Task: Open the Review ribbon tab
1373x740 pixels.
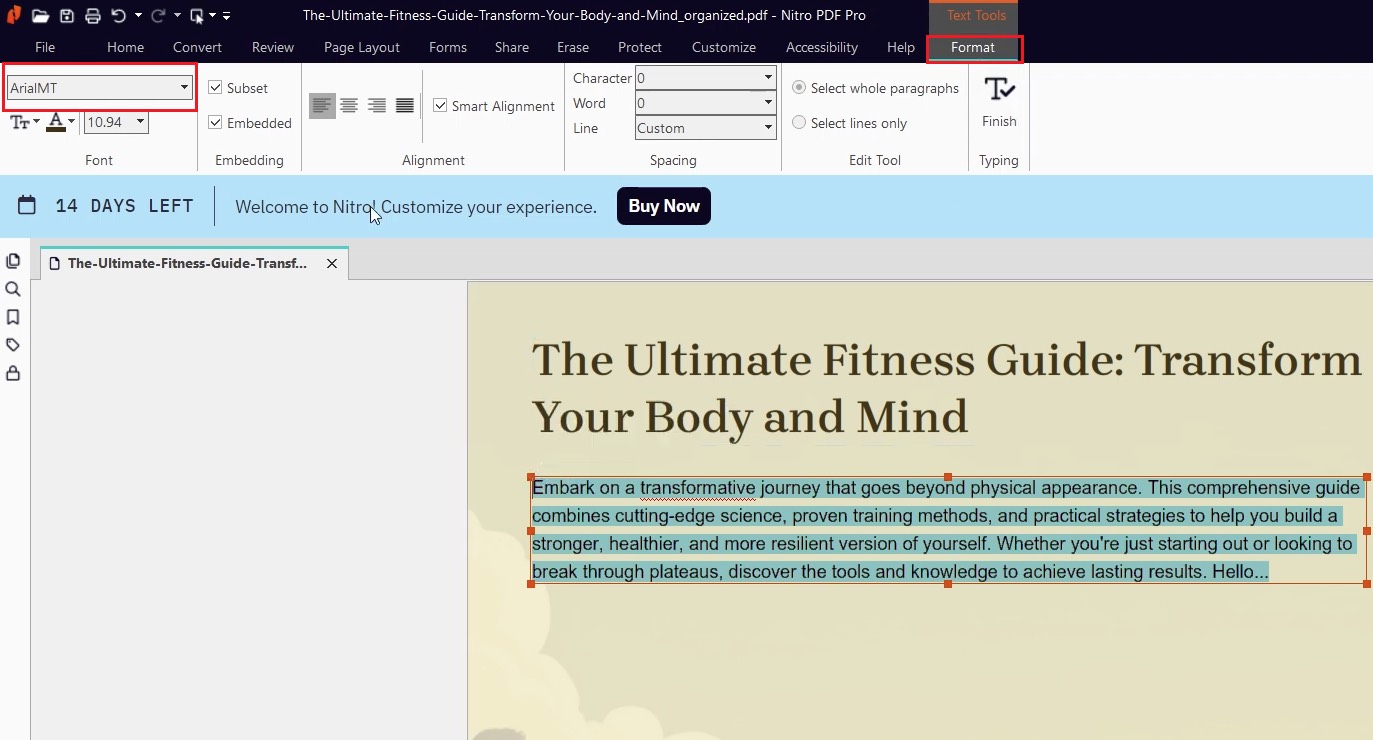Action: [273, 47]
